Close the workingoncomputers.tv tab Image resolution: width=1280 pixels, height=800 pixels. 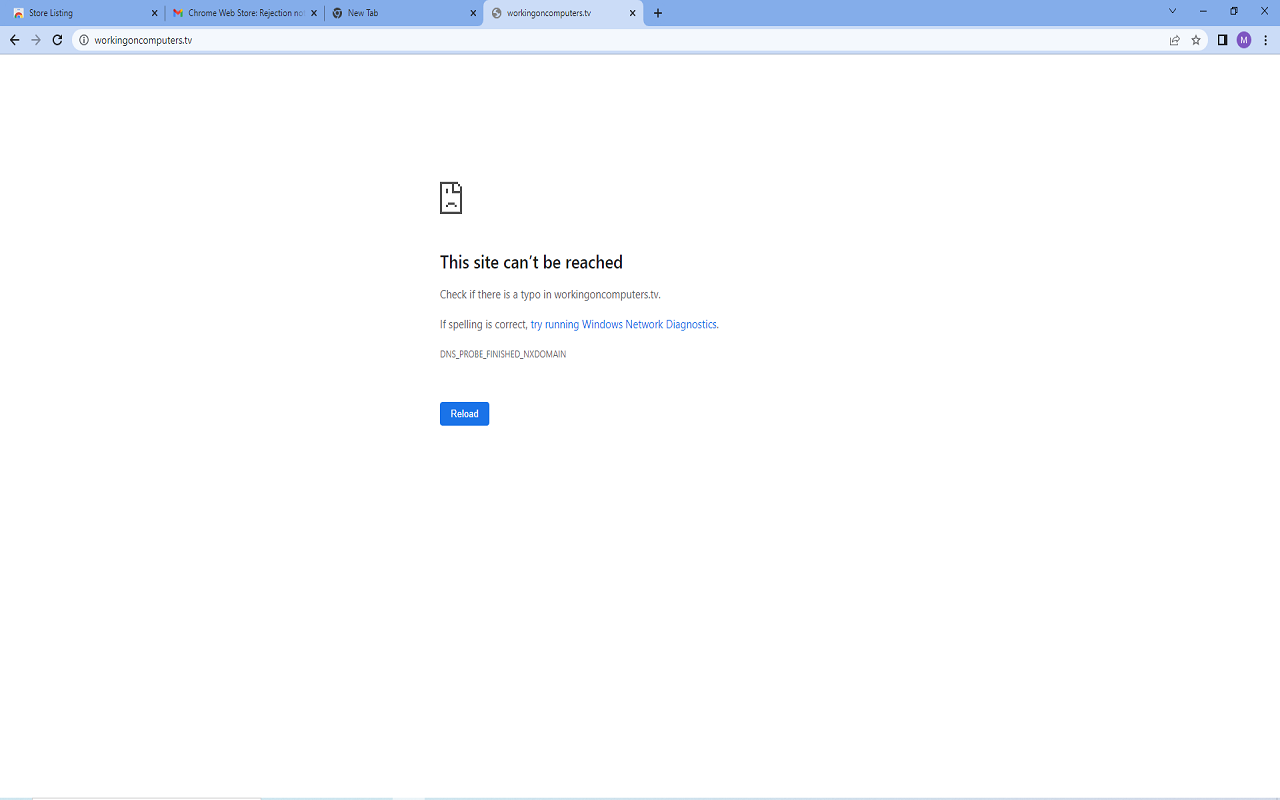pos(631,13)
